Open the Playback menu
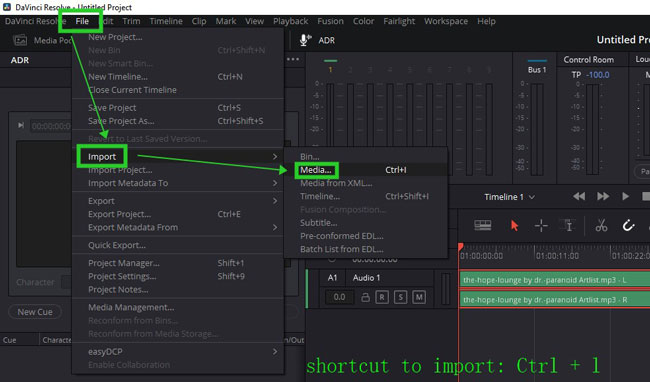Image resolution: width=650 pixels, height=382 pixels. point(290,21)
